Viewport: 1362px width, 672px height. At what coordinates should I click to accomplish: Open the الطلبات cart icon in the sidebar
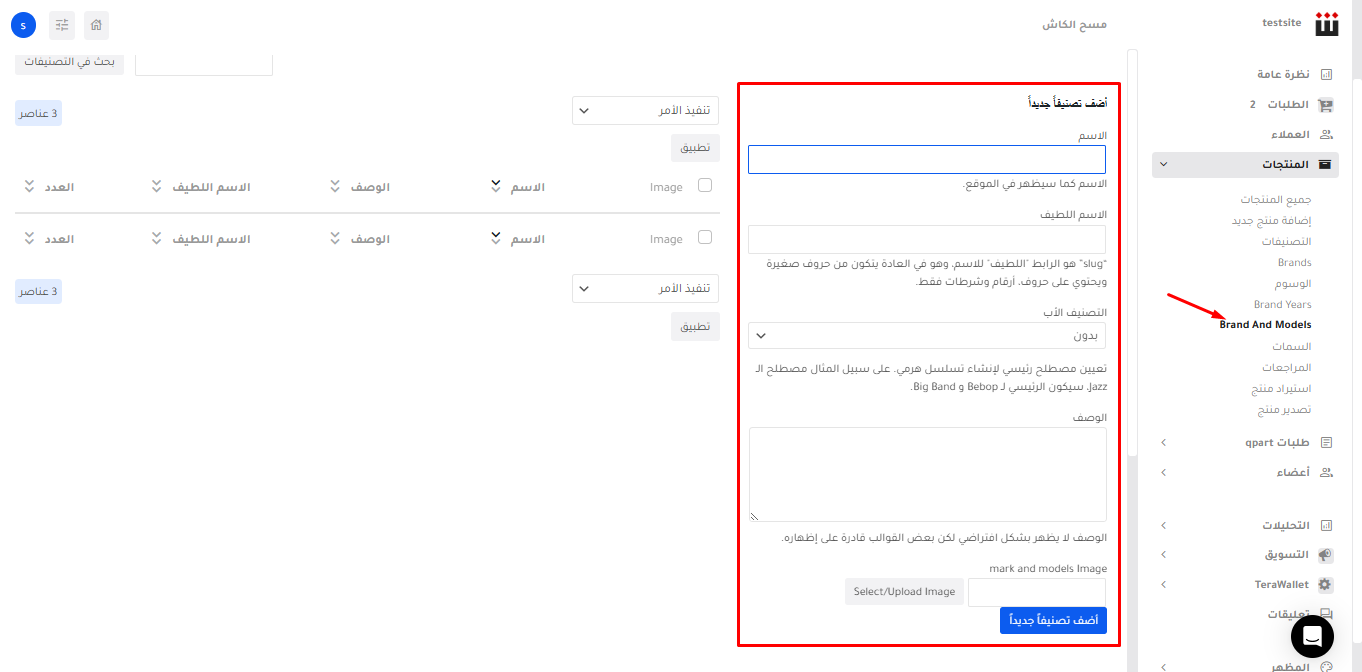click(1326, 105)
